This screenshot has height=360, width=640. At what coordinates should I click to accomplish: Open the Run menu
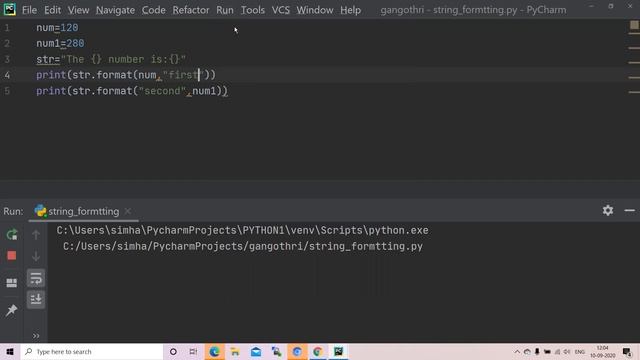[224, 10]
